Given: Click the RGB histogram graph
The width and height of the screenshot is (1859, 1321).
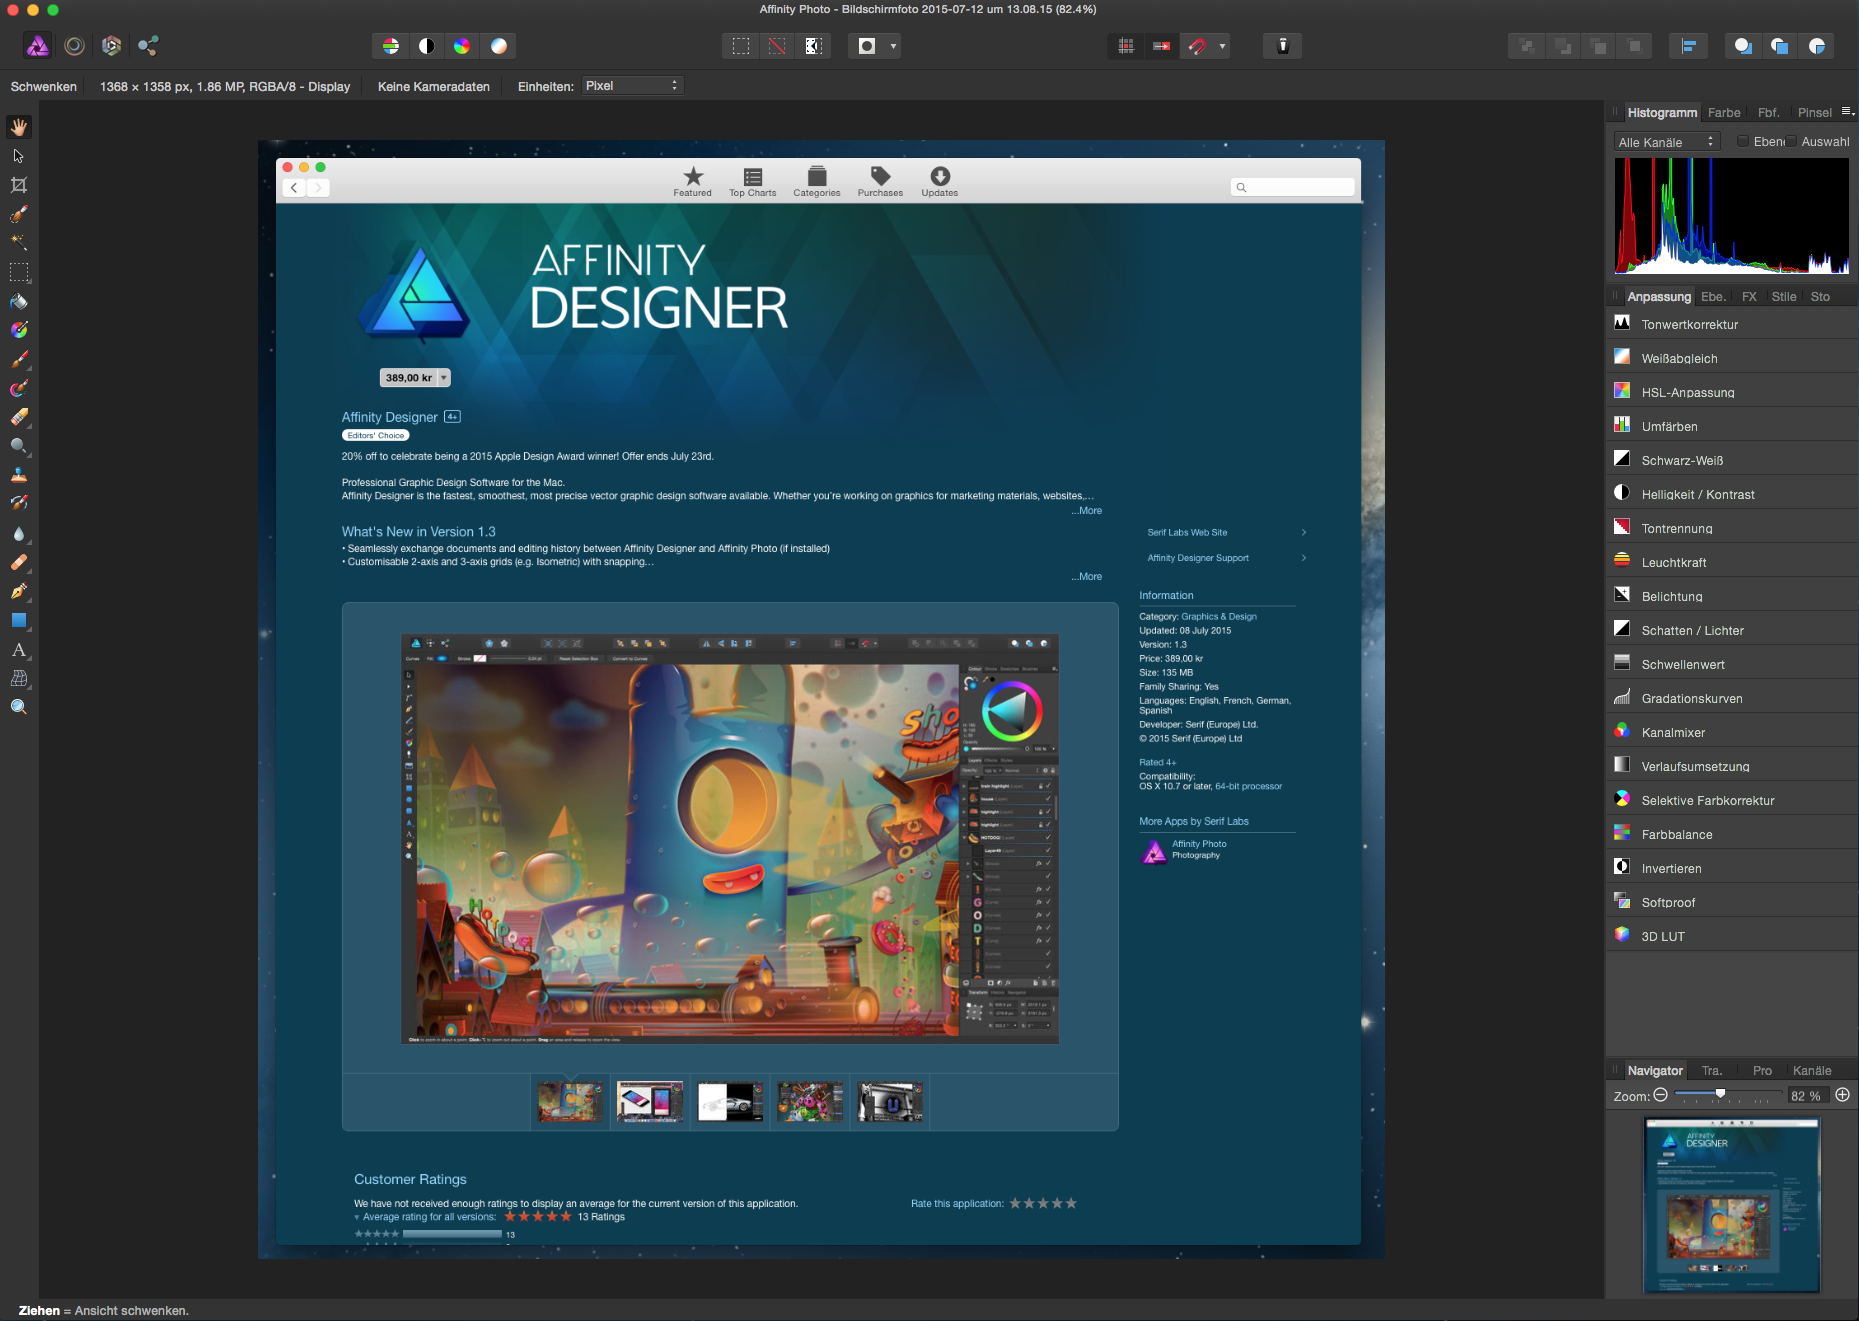Looking at the screenshot, I should click(x=1732, y=215).
